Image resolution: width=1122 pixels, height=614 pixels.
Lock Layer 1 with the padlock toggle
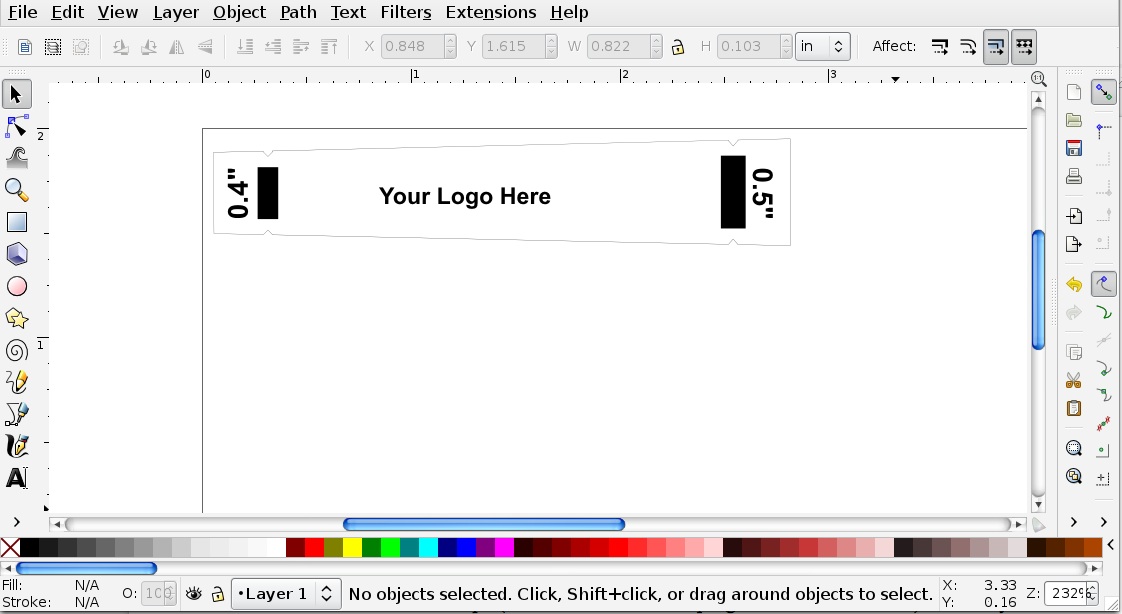point(217,593)
